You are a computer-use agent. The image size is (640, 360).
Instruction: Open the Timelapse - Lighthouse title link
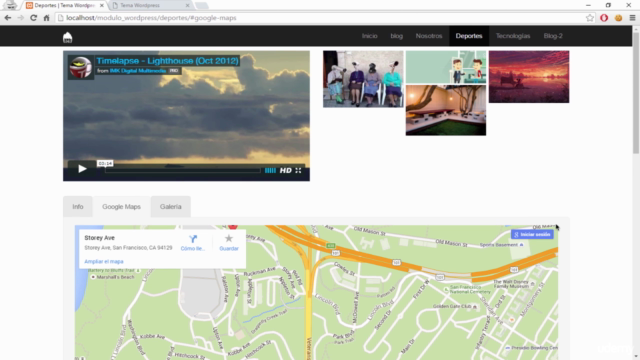(x=167, y=61)
